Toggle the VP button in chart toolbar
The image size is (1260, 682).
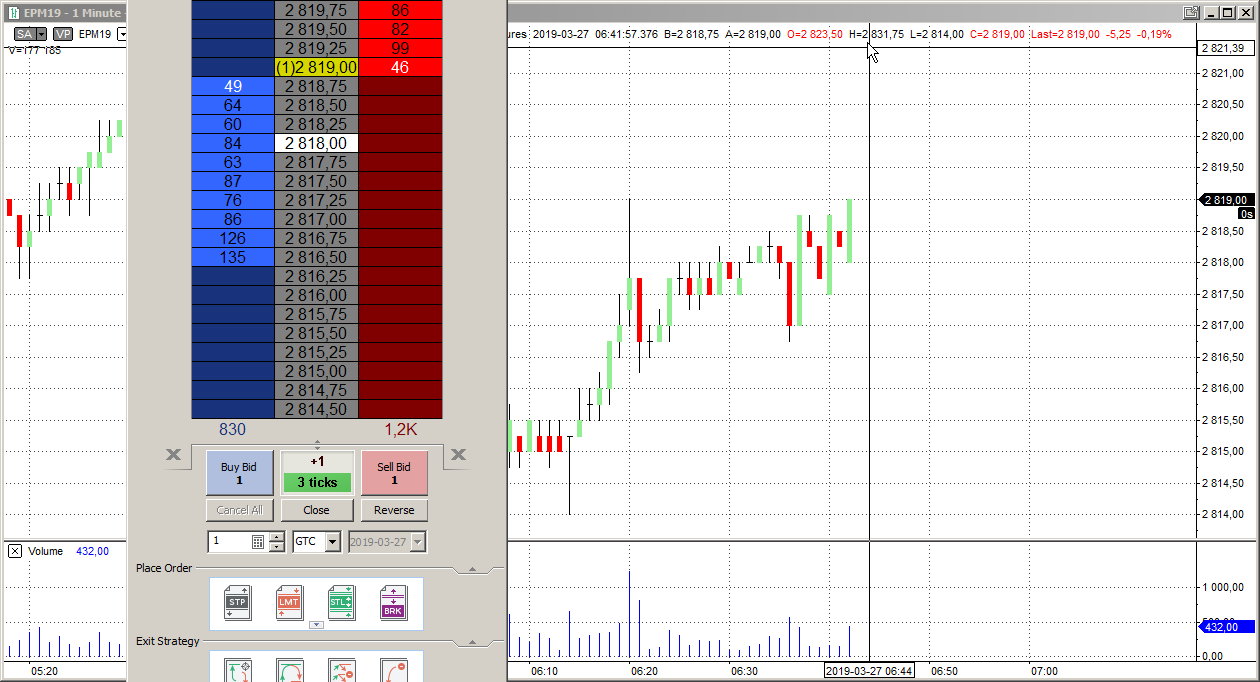(x=63, y=34)
